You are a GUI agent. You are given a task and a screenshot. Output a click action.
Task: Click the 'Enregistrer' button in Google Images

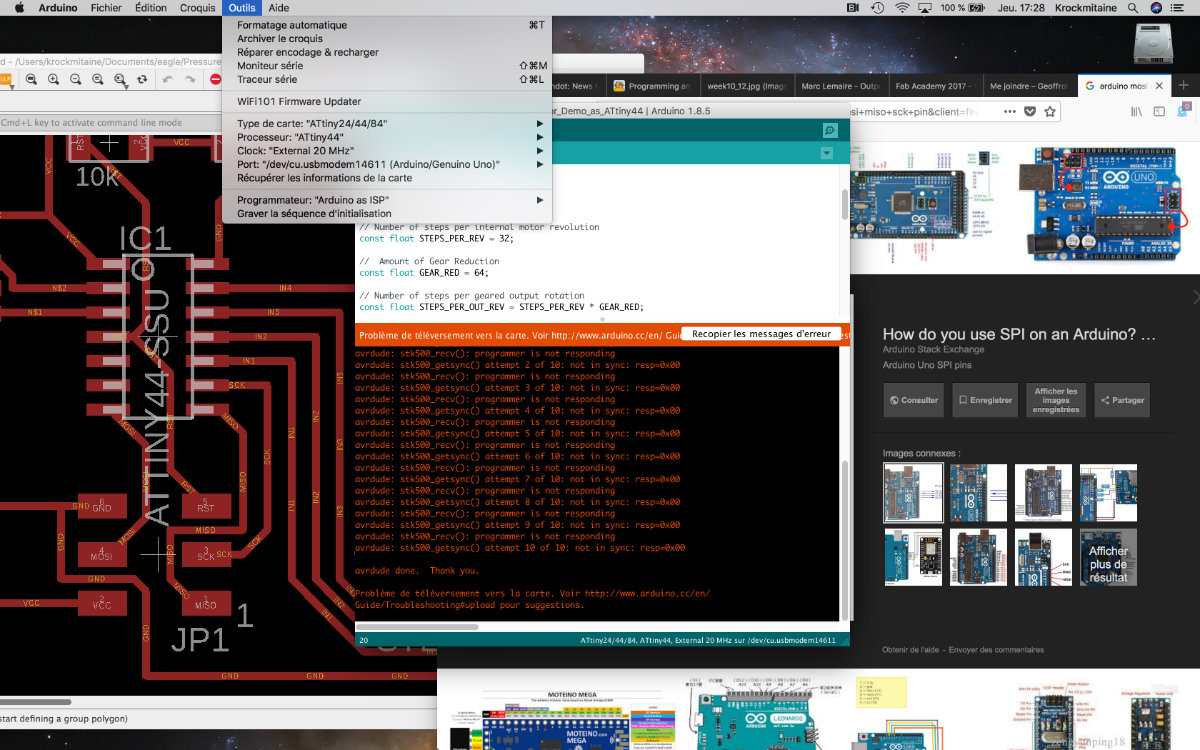point(983,400)
